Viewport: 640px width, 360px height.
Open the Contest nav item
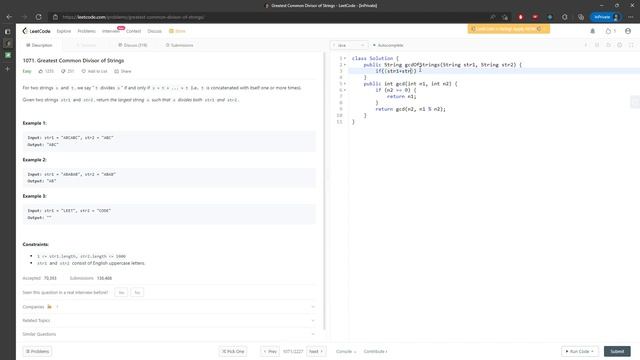click(x=133, y=31)
